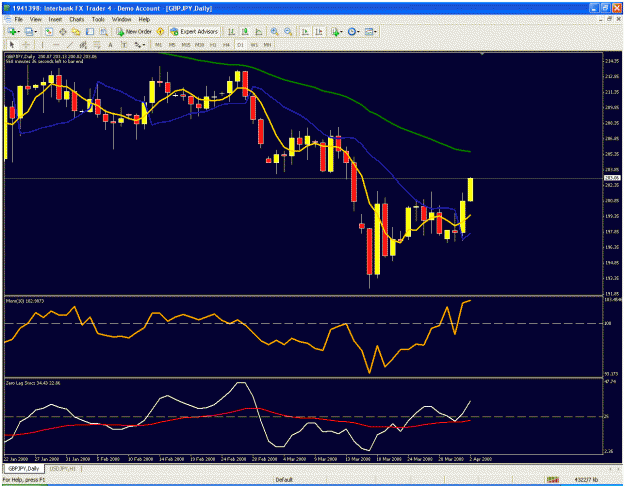Image resolution: width=625 pixels, height=486 pixels.
Task: Open the Help menu
Action: pyautogui.click(x=144, y=19)
